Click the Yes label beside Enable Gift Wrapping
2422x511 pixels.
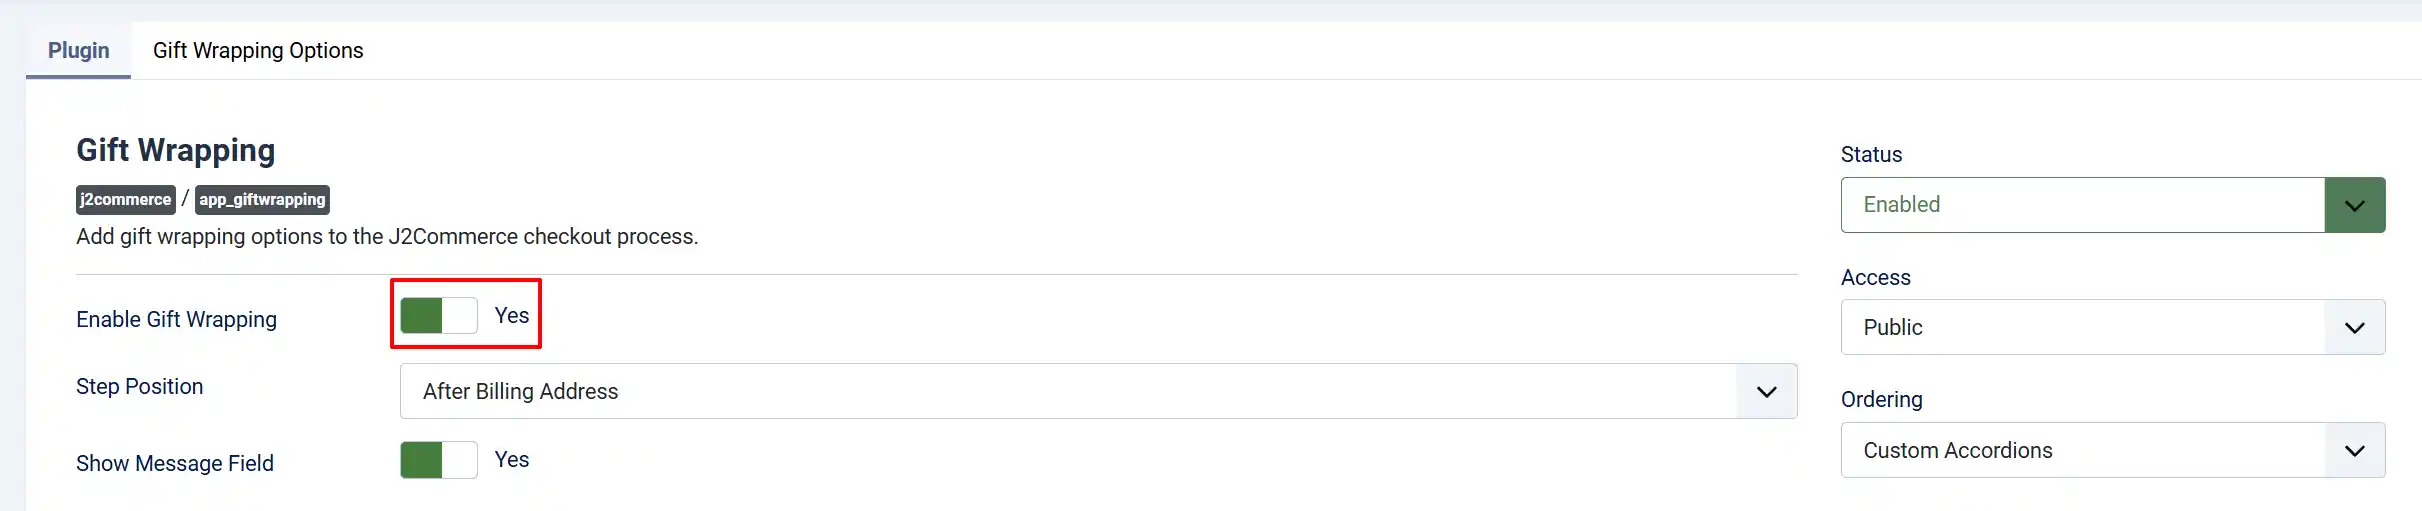click(512, 315)
